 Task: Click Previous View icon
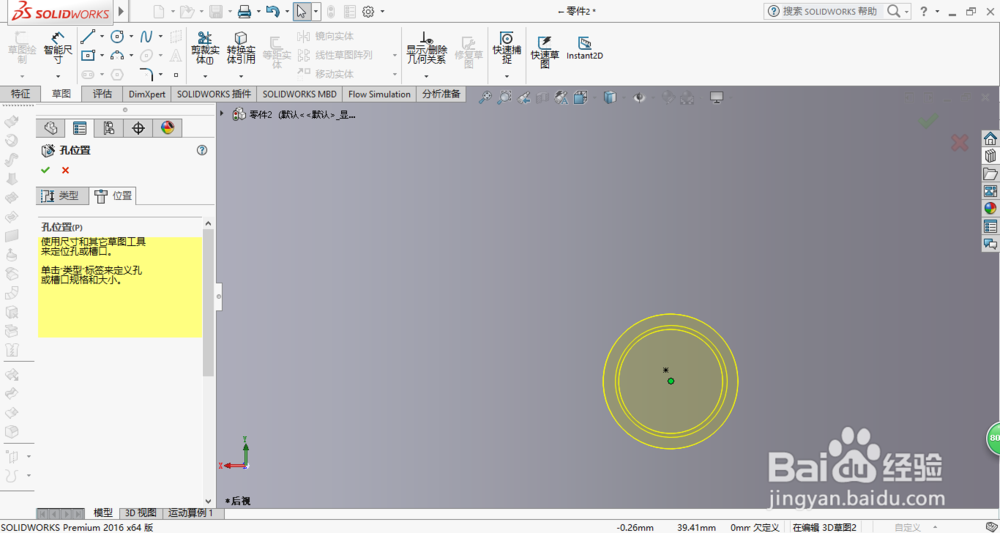524,98
